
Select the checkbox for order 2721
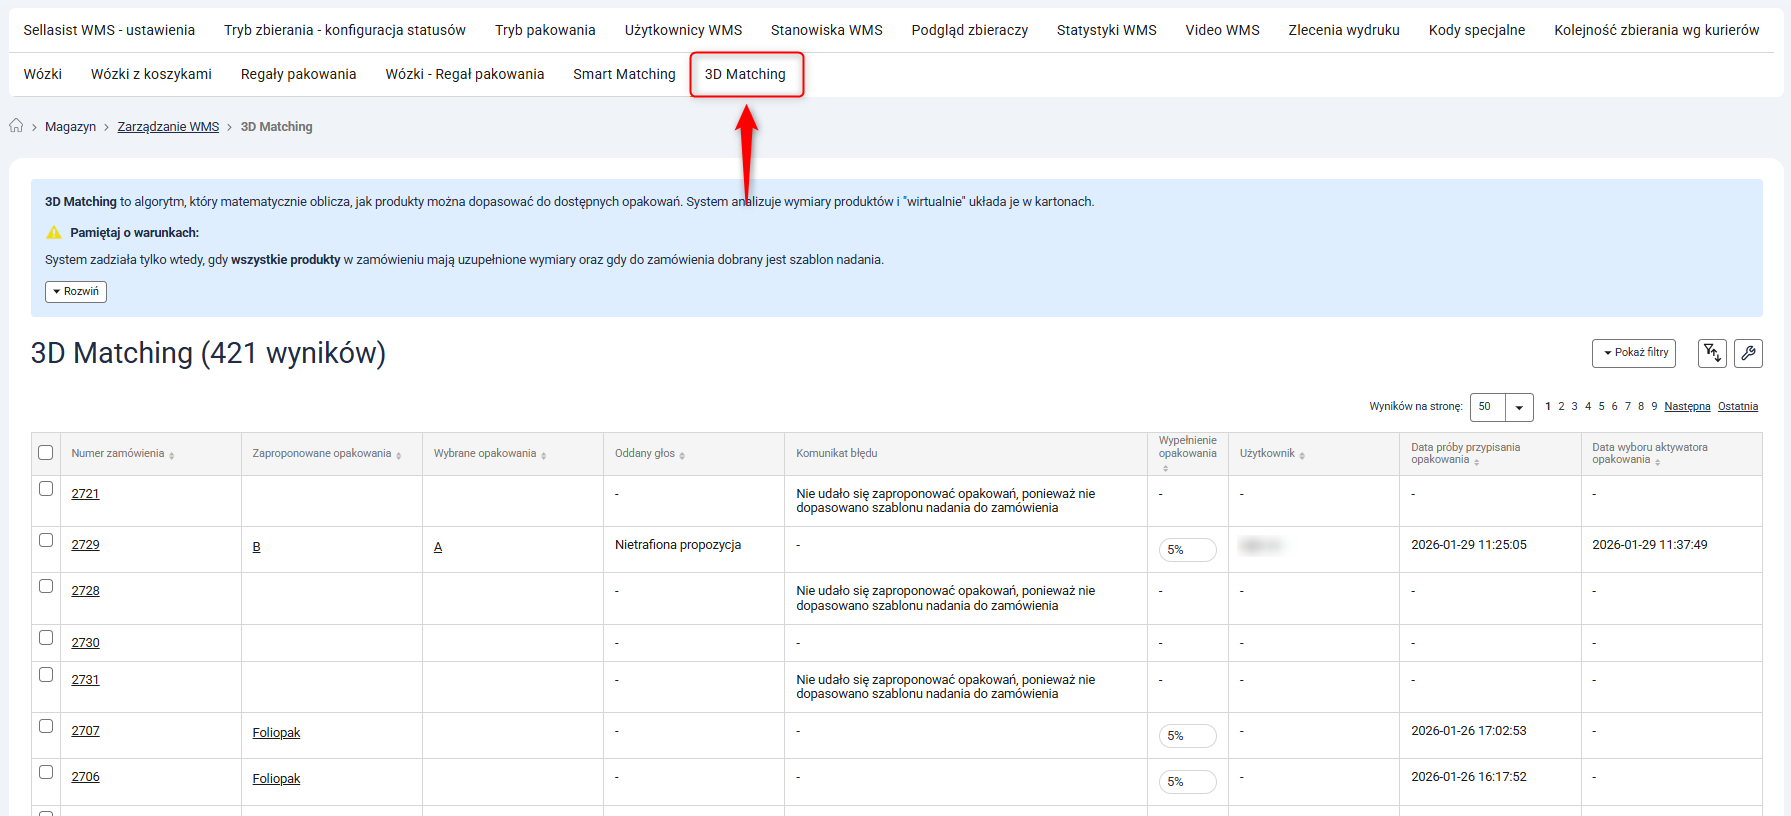coord(46,489)
